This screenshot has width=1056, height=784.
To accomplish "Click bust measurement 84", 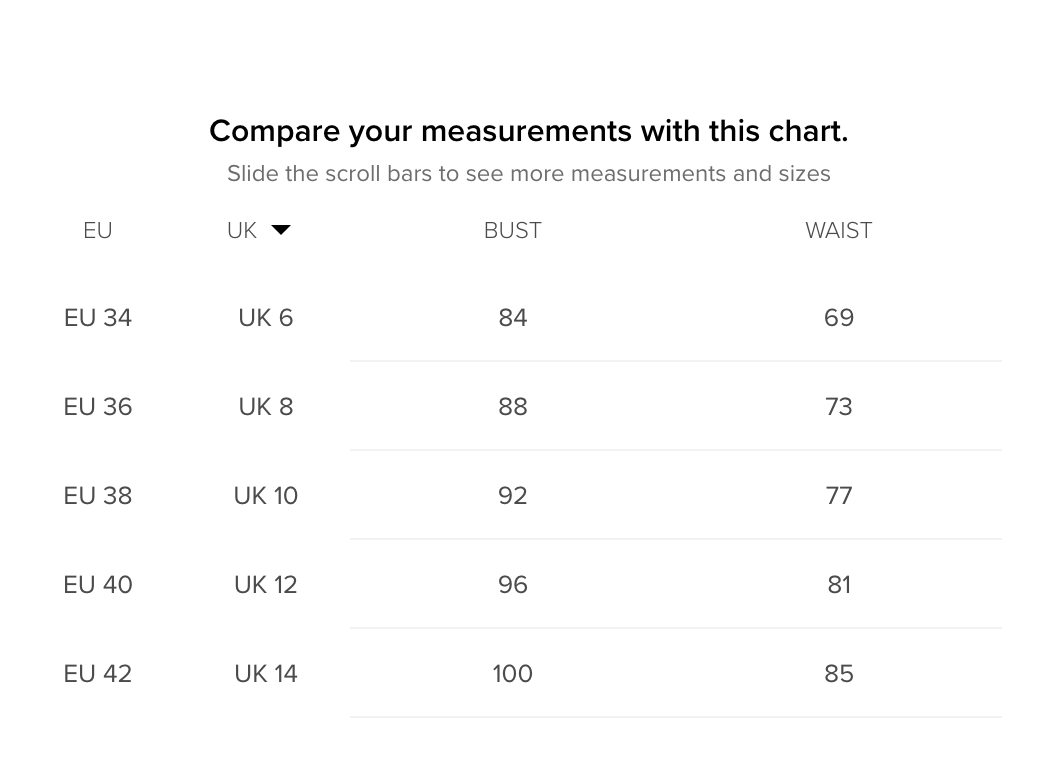I will [x=512, y=317].
